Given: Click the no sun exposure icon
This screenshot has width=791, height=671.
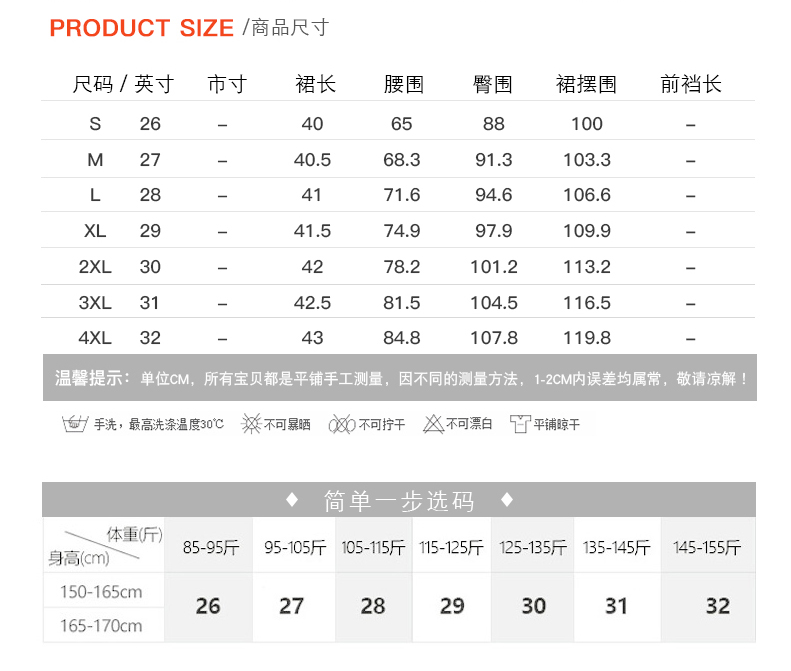Looking at the screenshot, I should click(x=251, y=424).
